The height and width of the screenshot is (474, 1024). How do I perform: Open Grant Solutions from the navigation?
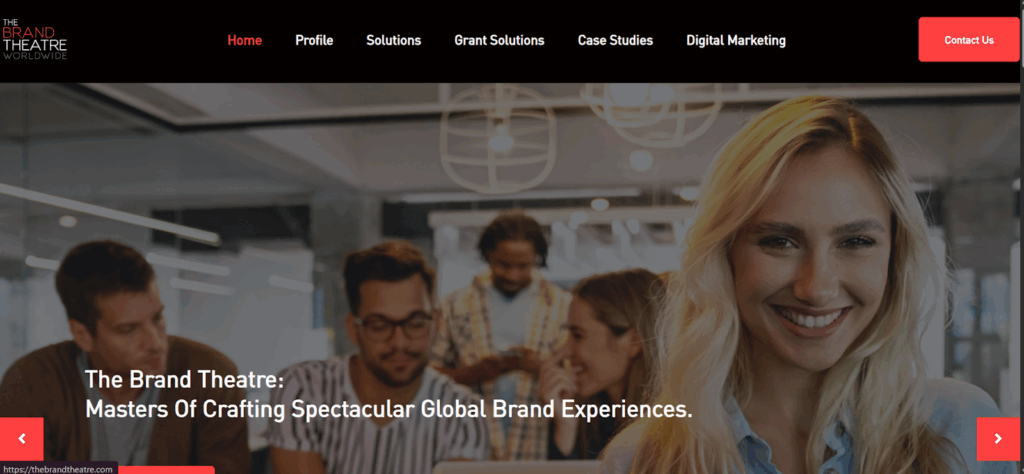[500, 40]
